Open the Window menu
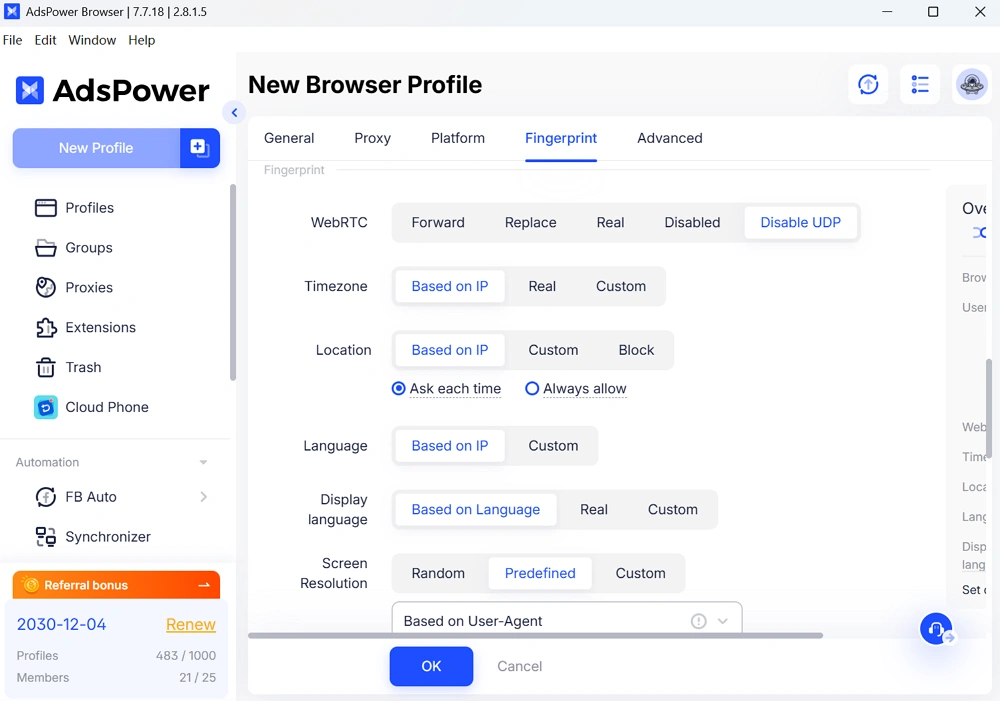Image resolution: width=1000 pixels, height=701 pixels. [92, 40]
